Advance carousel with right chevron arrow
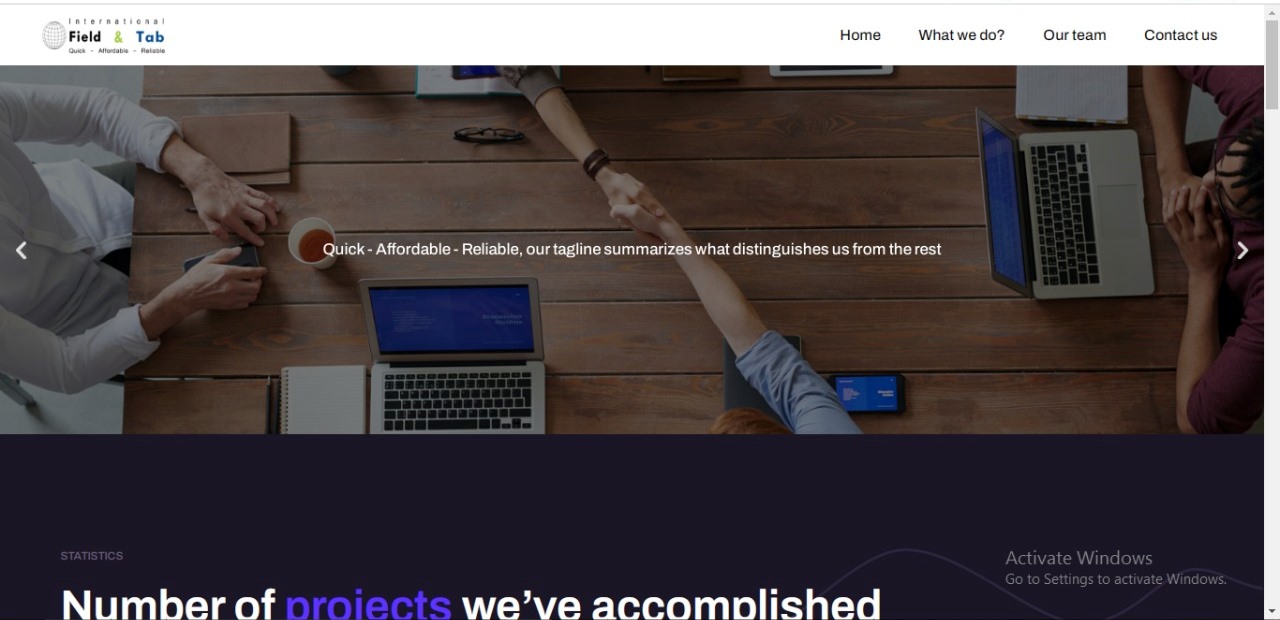1280x620 pixels. point(1243,250)
